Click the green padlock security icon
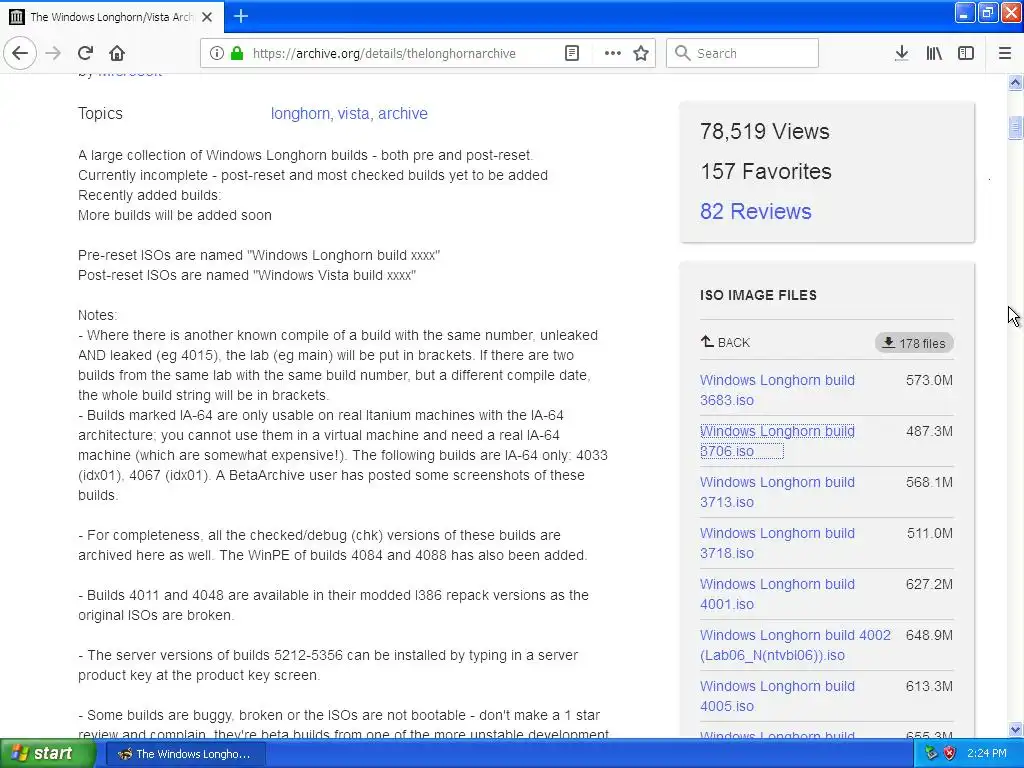 237,53
